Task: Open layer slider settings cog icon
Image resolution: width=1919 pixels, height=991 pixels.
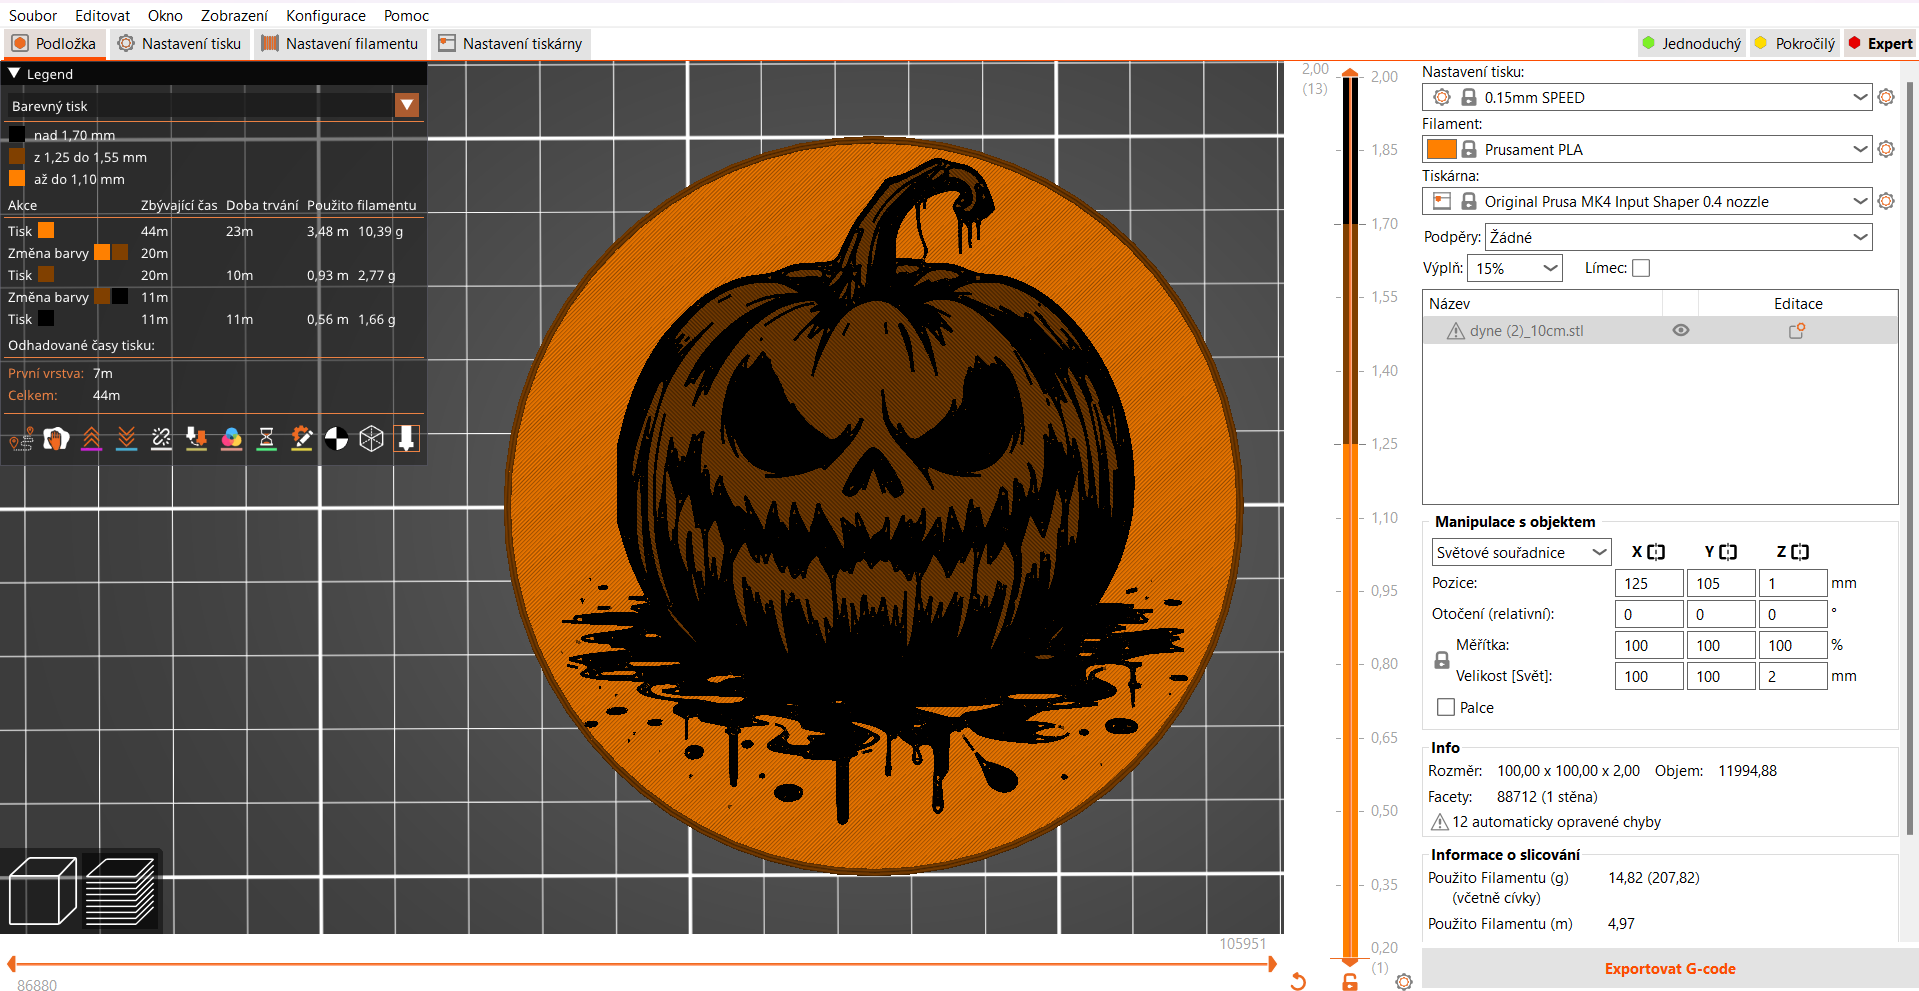Action: [1404, 982]
